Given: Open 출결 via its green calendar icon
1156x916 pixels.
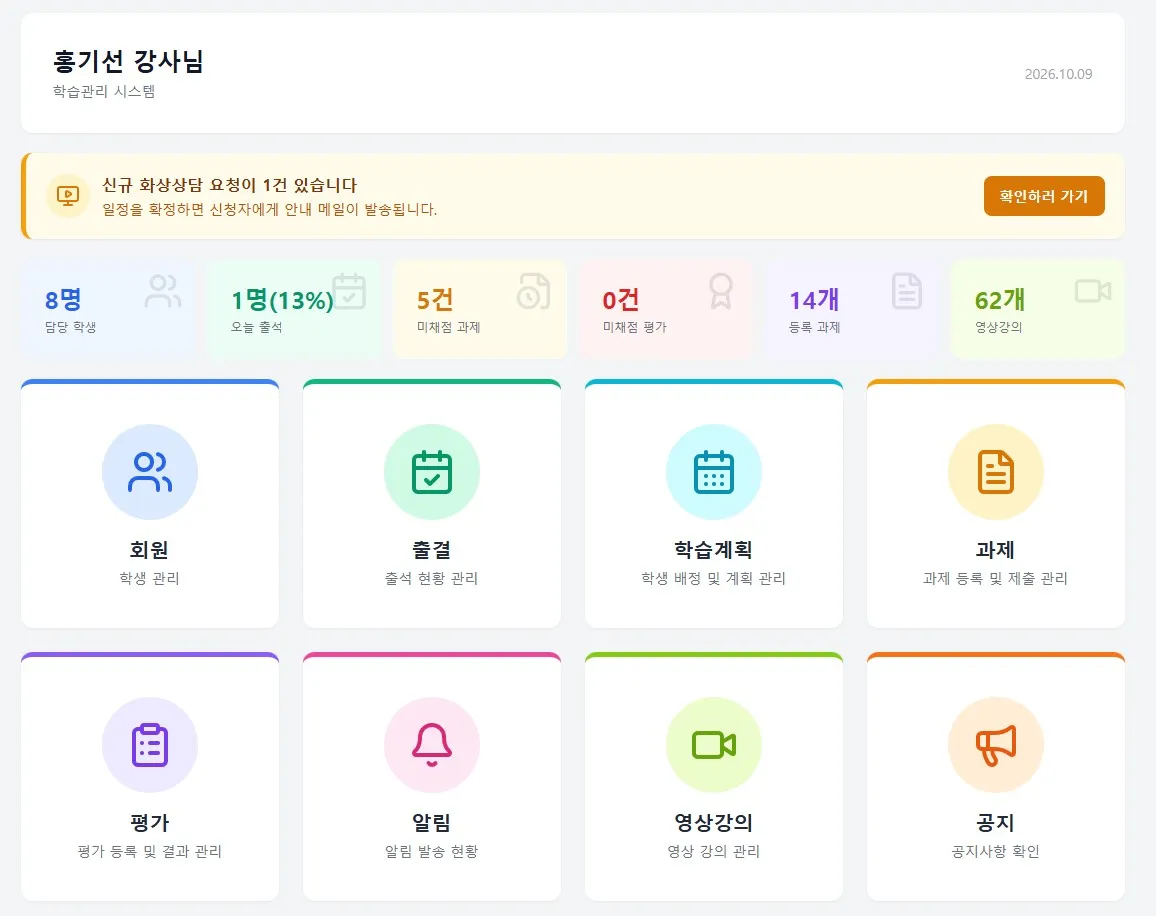Looking at the screenshot, I should point(432,472).
